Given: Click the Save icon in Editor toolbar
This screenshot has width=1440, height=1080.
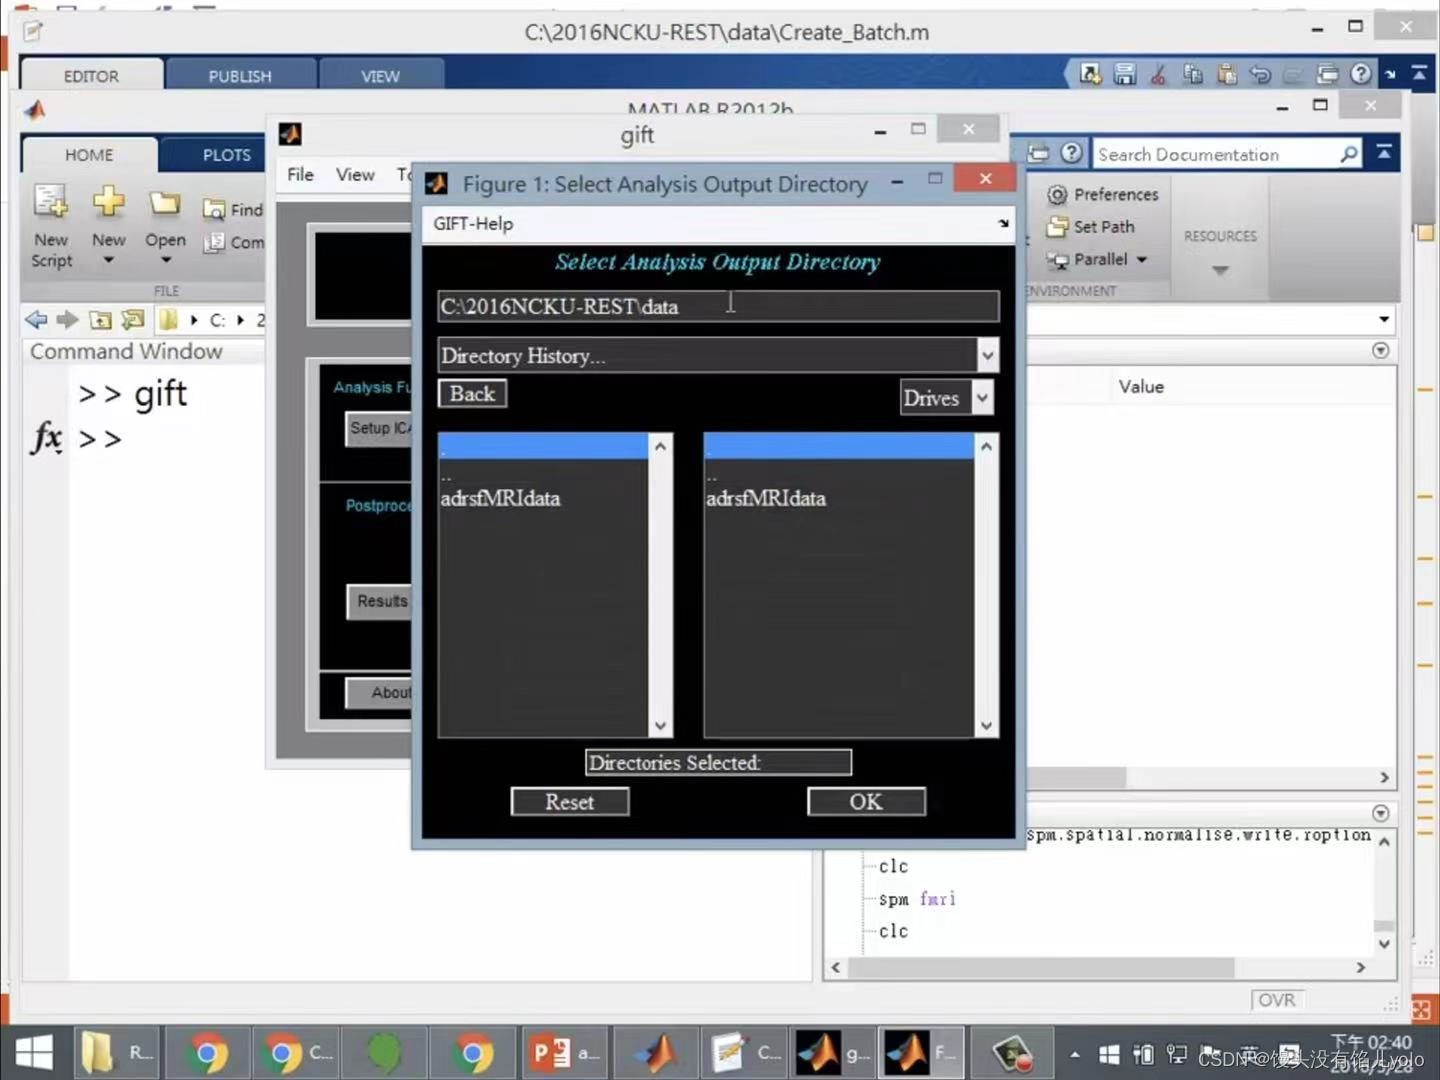Looking at the screenshot, I should click(x=1125, y=74).
